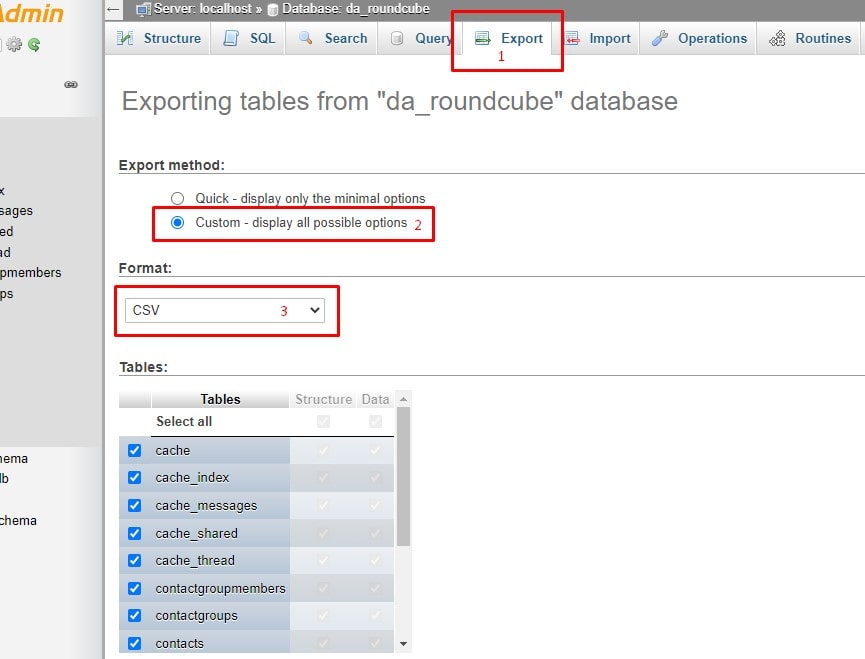The width and height of the screenshot is (865, 659).
Task: Click the 'contactgroups' table name
Action: click(196, 615)
